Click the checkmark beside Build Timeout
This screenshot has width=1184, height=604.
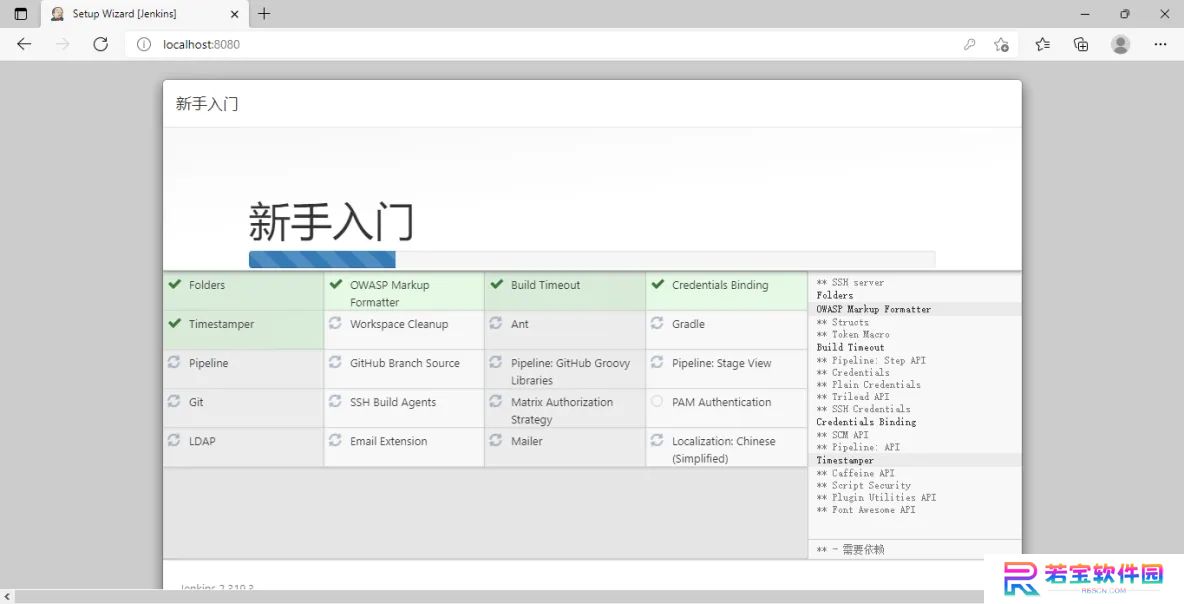(x=496, y=284)
